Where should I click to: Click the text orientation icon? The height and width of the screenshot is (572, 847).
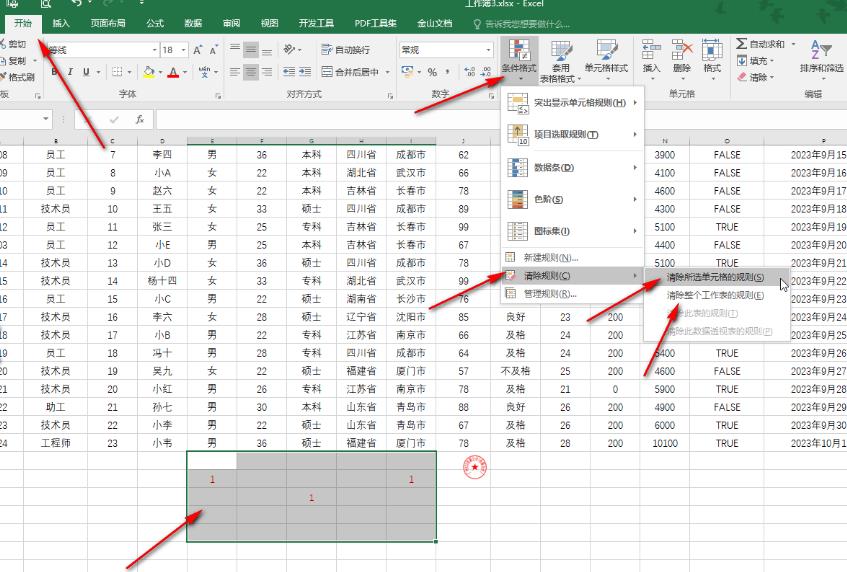pyautogui.click(x=289, y=50)
